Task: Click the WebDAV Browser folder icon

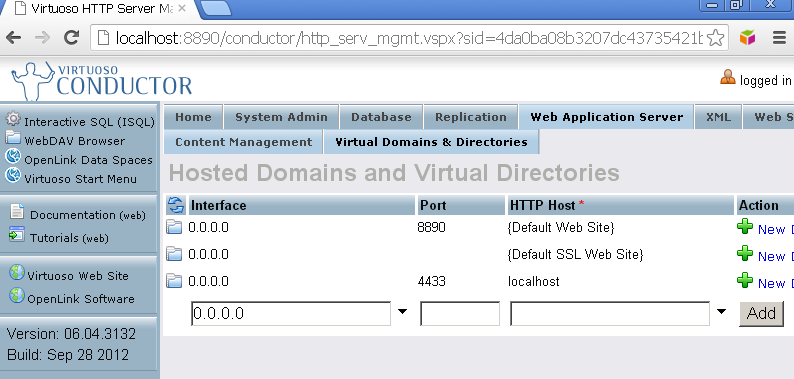Action: pos(13,138)
